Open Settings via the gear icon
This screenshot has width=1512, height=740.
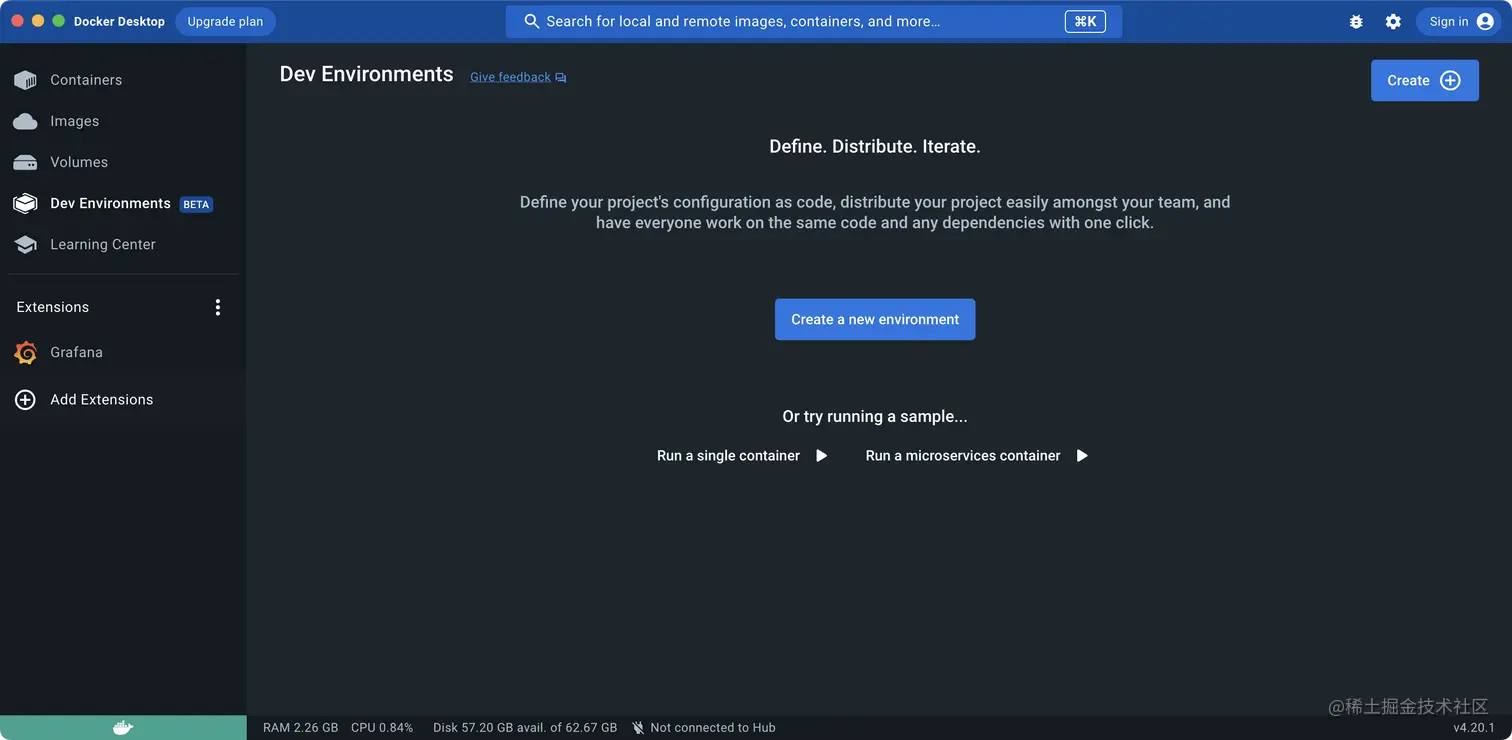[1393, 21]
